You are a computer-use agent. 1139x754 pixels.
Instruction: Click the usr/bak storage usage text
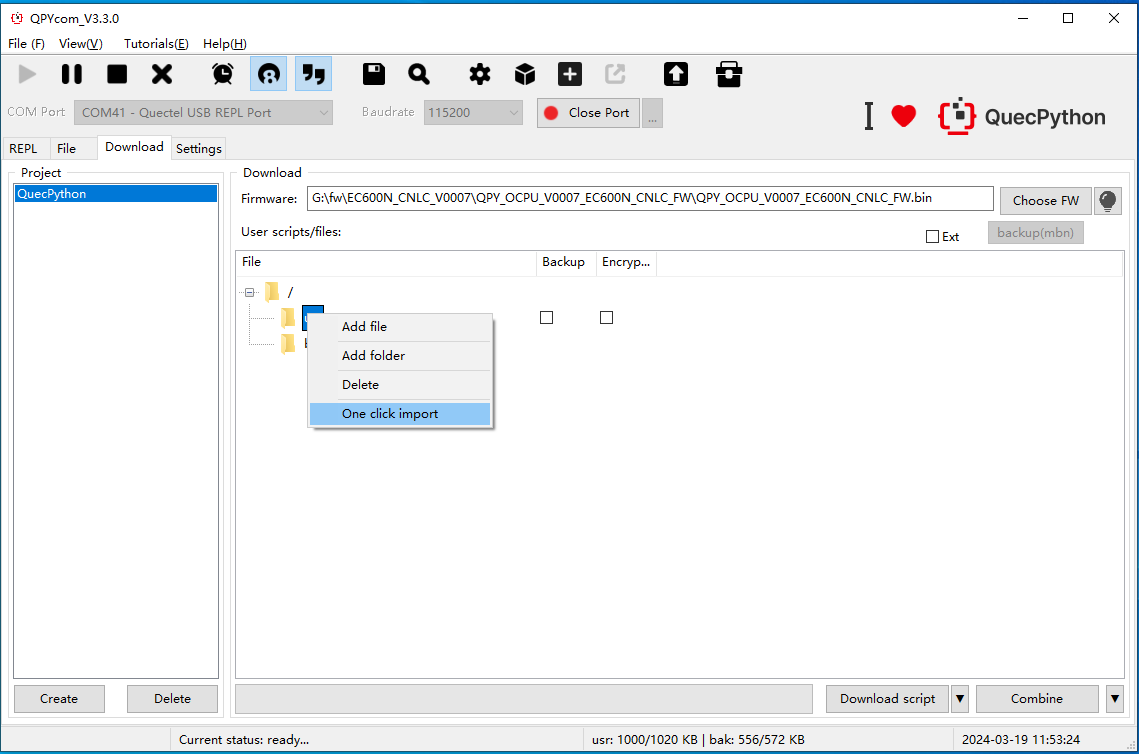[698, 739]
